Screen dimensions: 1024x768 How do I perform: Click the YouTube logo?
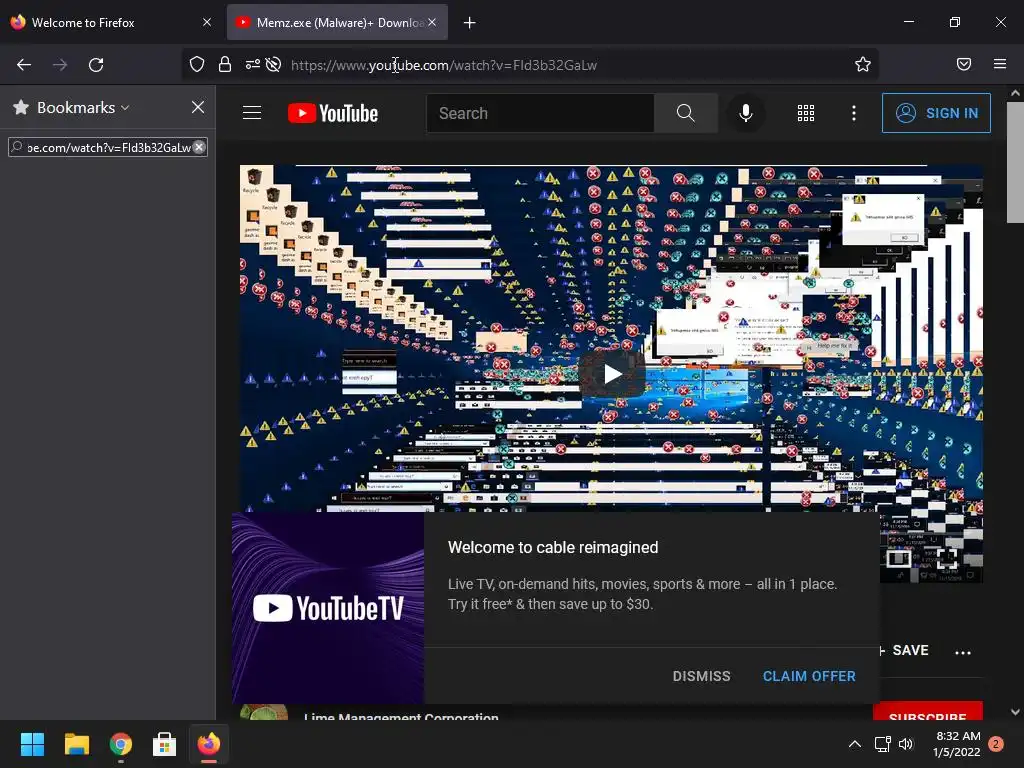click(x=333, y=113)
